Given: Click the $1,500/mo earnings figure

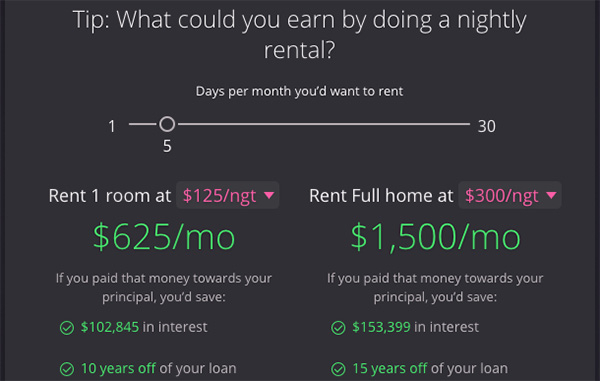Looking at the screenshot, I should point(435,237).
